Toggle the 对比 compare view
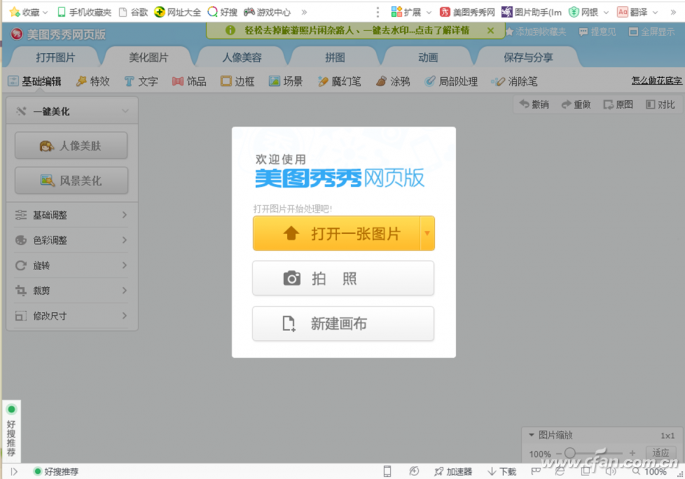 [x=661, y=104]
